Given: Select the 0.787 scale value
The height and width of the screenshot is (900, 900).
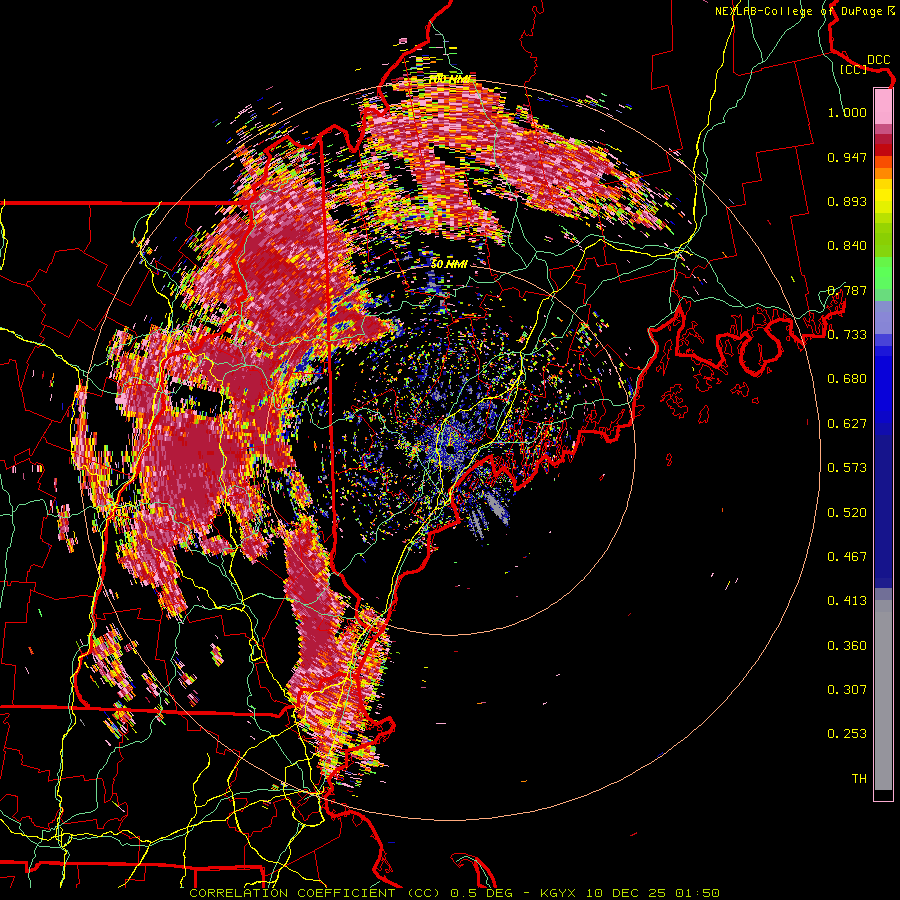Looking at the screenshot, I should (847, 290).
